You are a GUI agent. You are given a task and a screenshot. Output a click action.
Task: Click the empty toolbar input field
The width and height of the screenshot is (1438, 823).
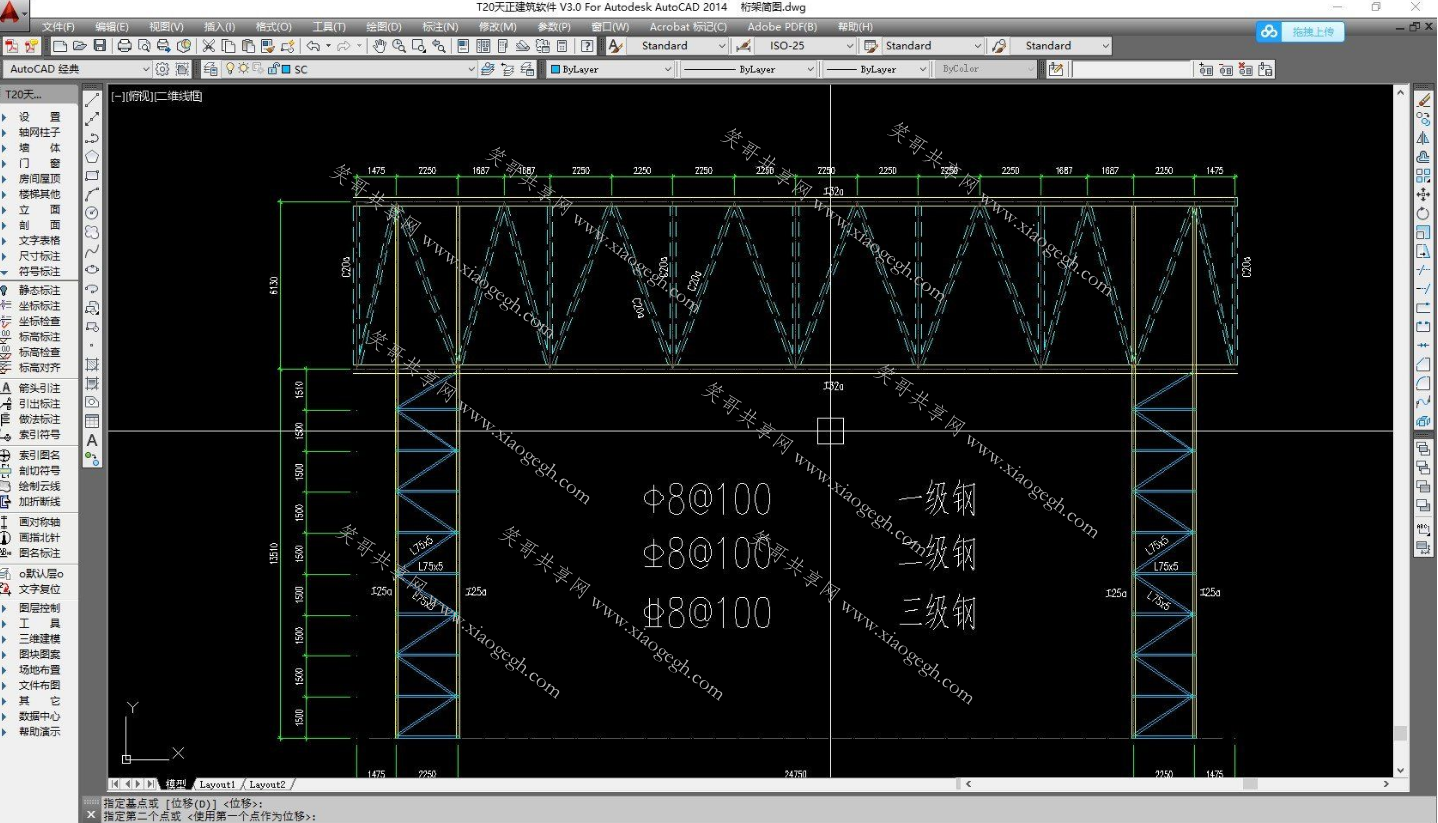point(1131,70)
